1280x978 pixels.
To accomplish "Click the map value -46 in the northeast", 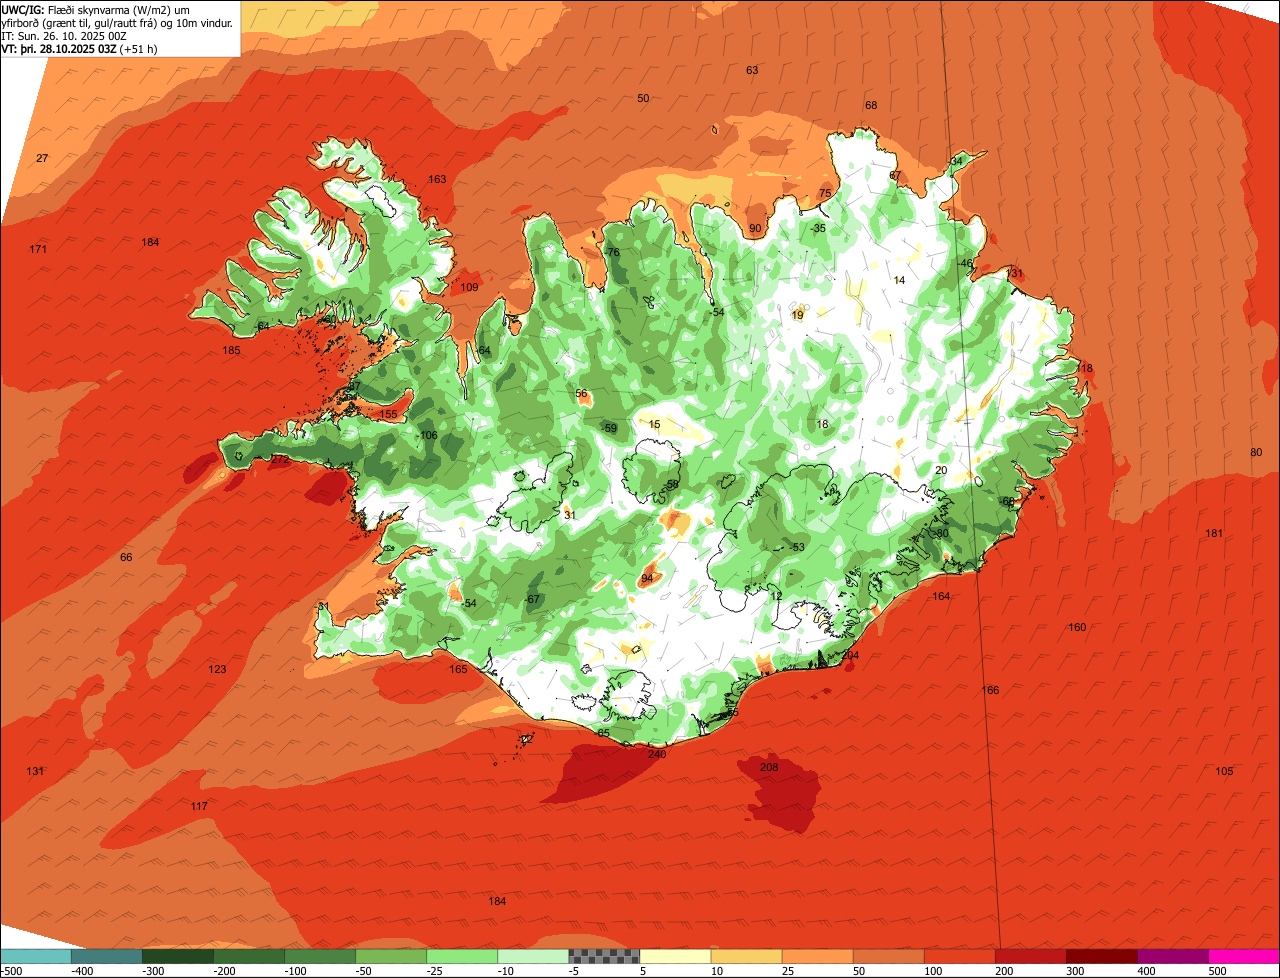I will point(965,263).
